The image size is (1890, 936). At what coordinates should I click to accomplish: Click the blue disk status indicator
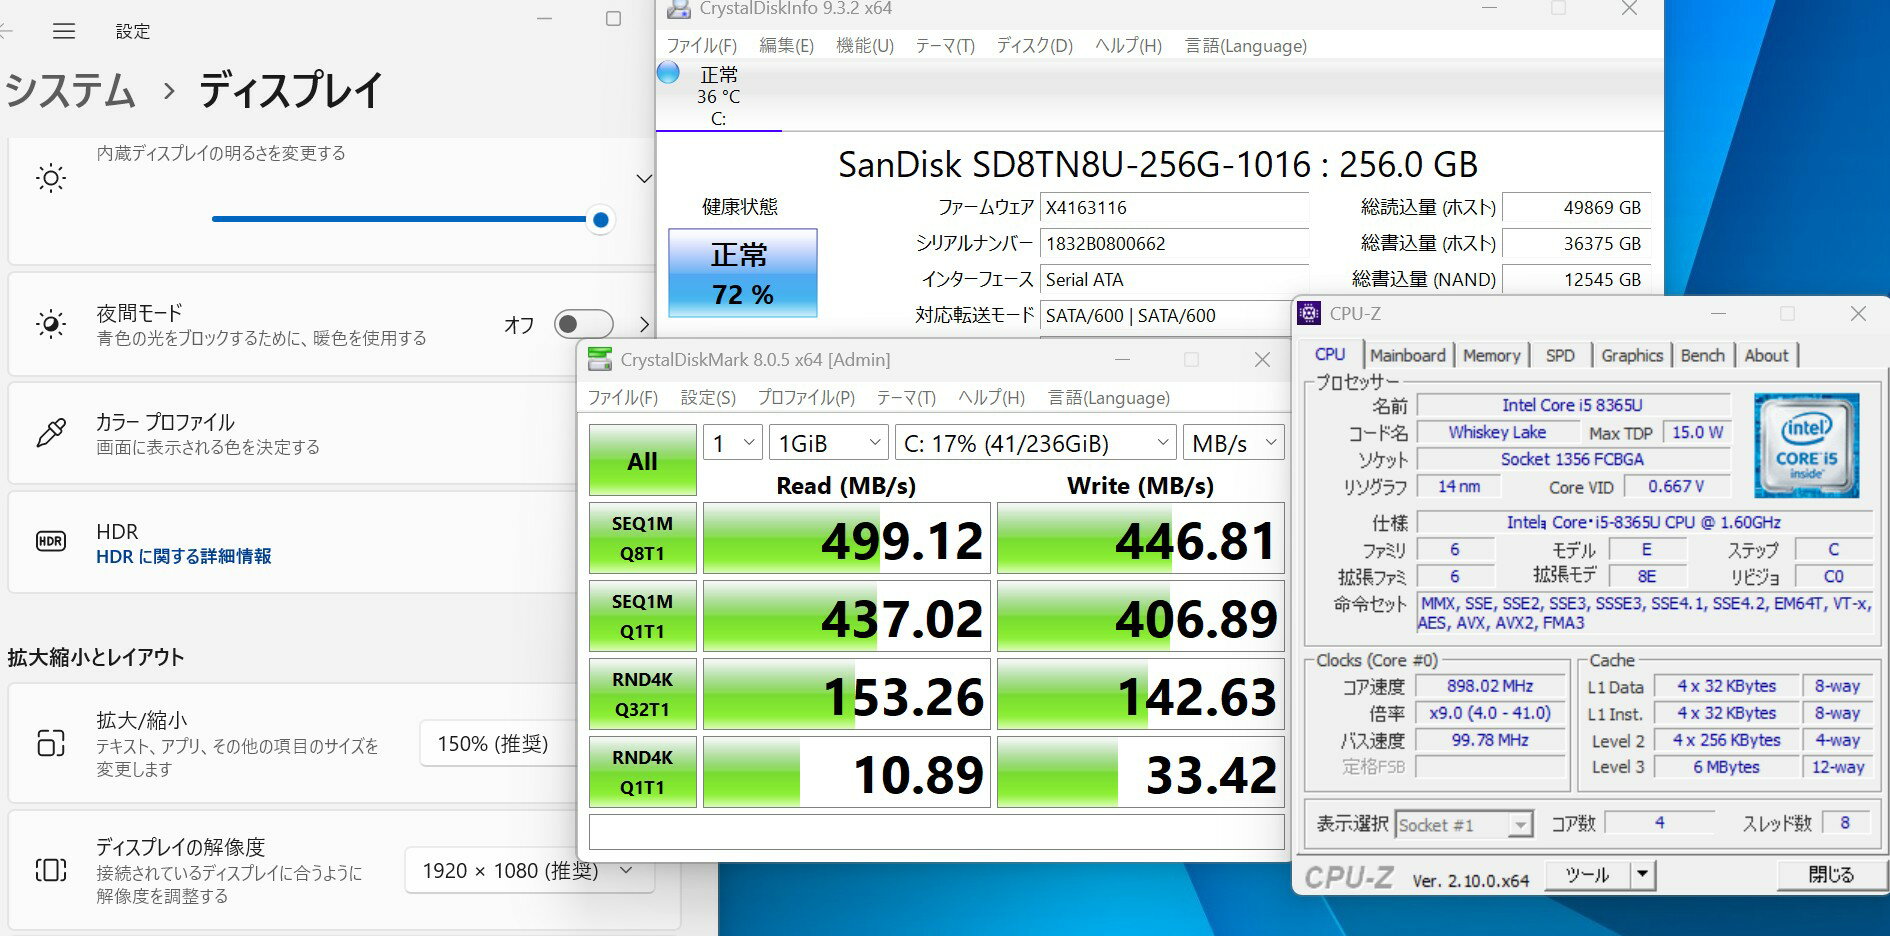click(x=669, y=73)
